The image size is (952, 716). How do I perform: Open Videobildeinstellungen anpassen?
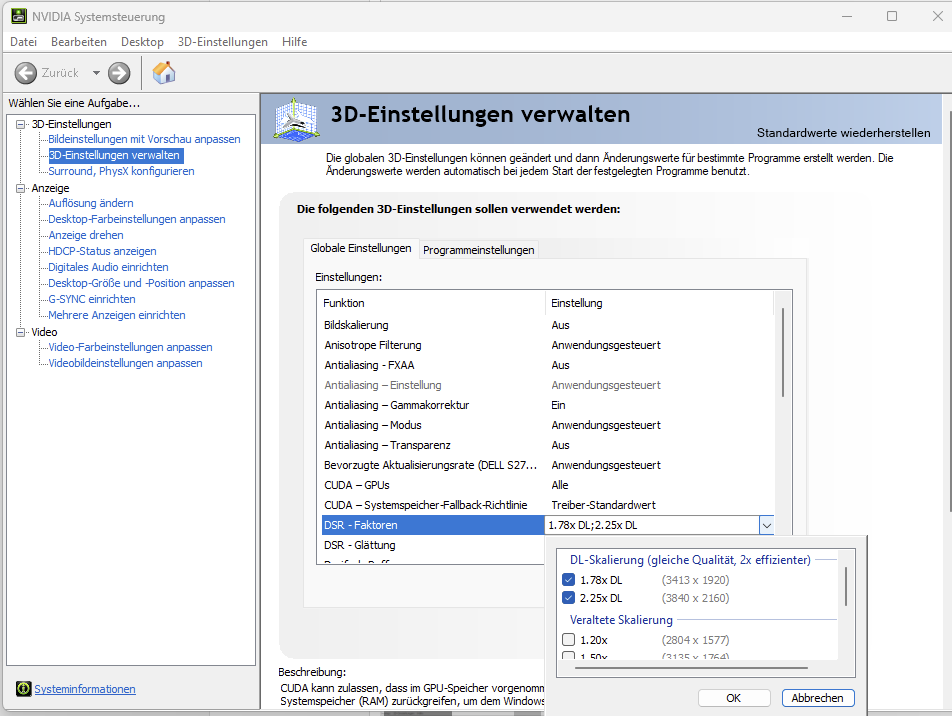point(125,363)
